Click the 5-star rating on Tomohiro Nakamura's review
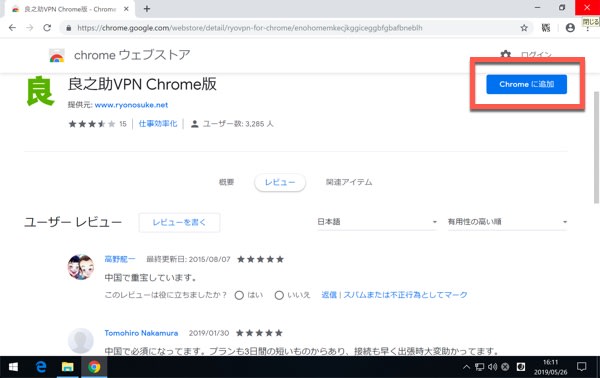The image size is (600, 378). click(259, 333)
